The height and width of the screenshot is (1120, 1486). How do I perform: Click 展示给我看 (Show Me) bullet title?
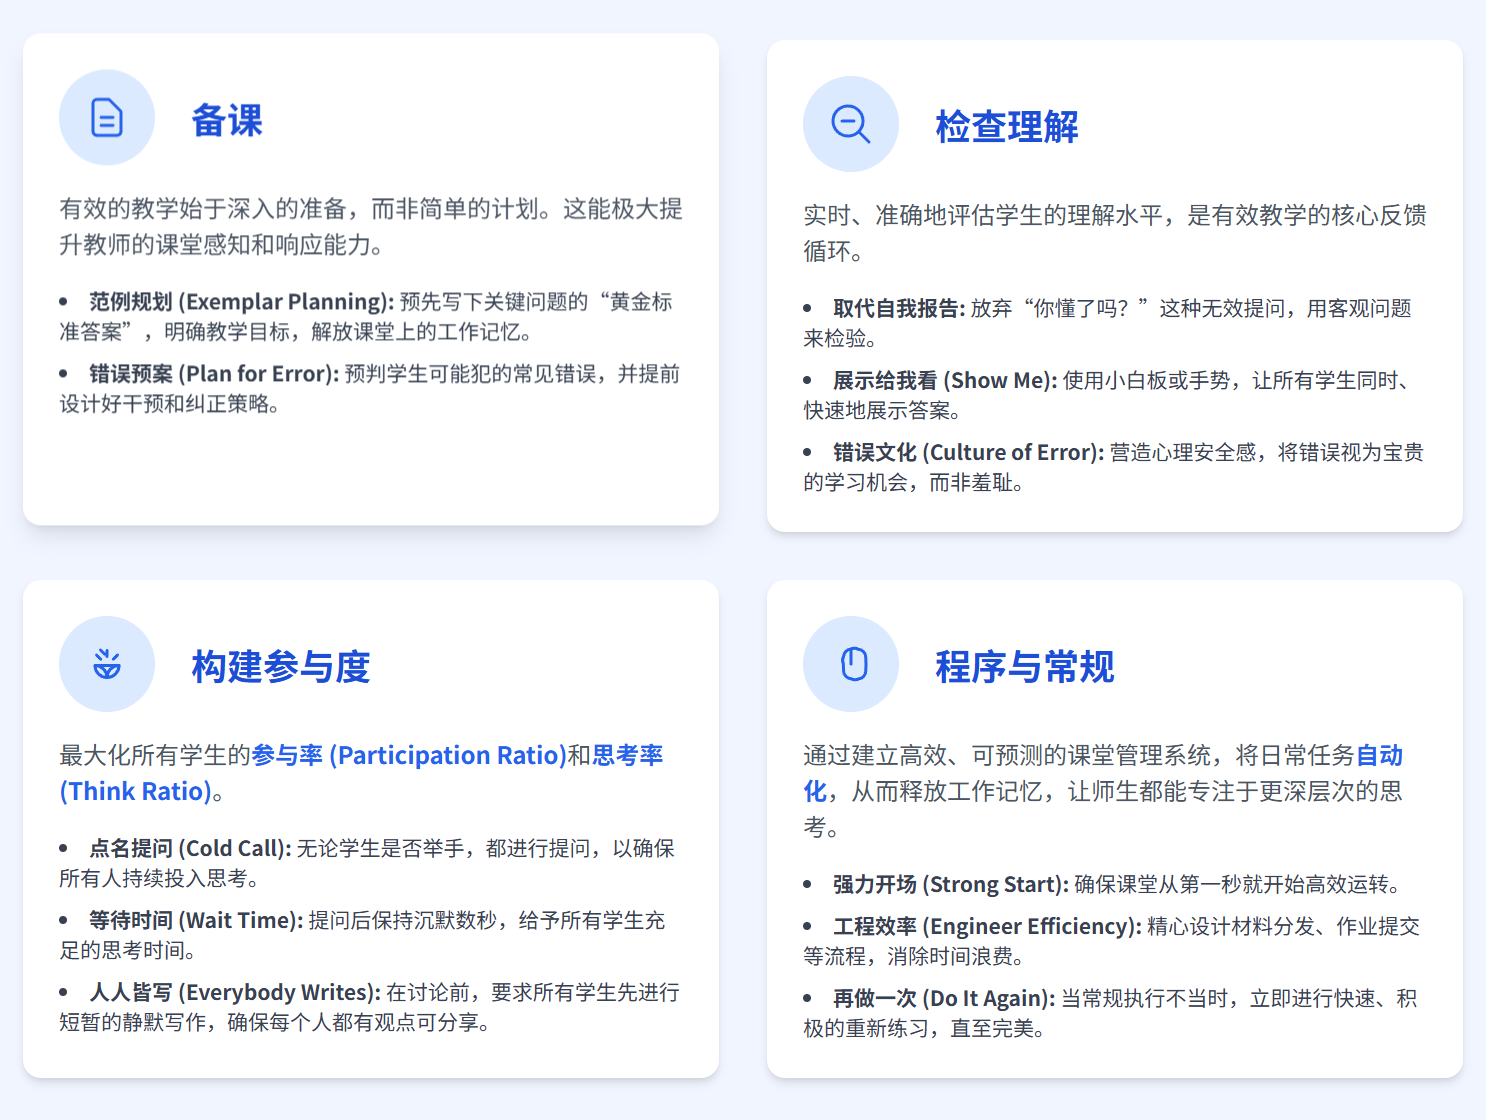(944, 381)
